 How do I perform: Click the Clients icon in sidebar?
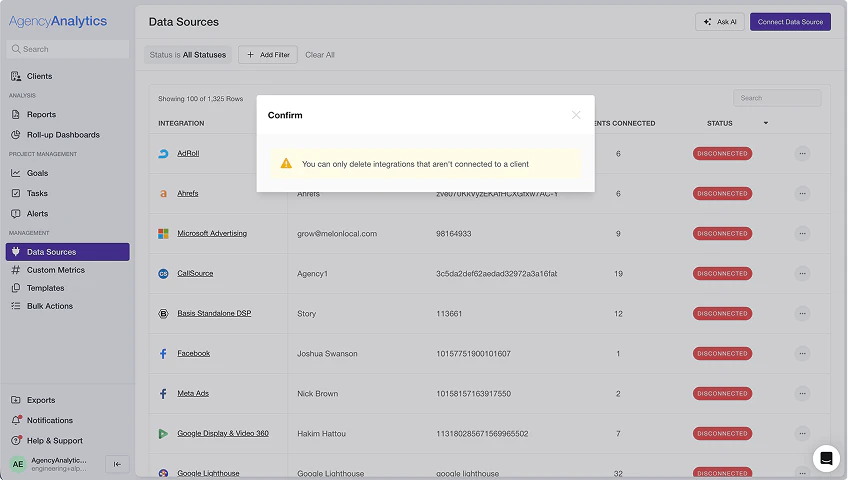(16, 76)
